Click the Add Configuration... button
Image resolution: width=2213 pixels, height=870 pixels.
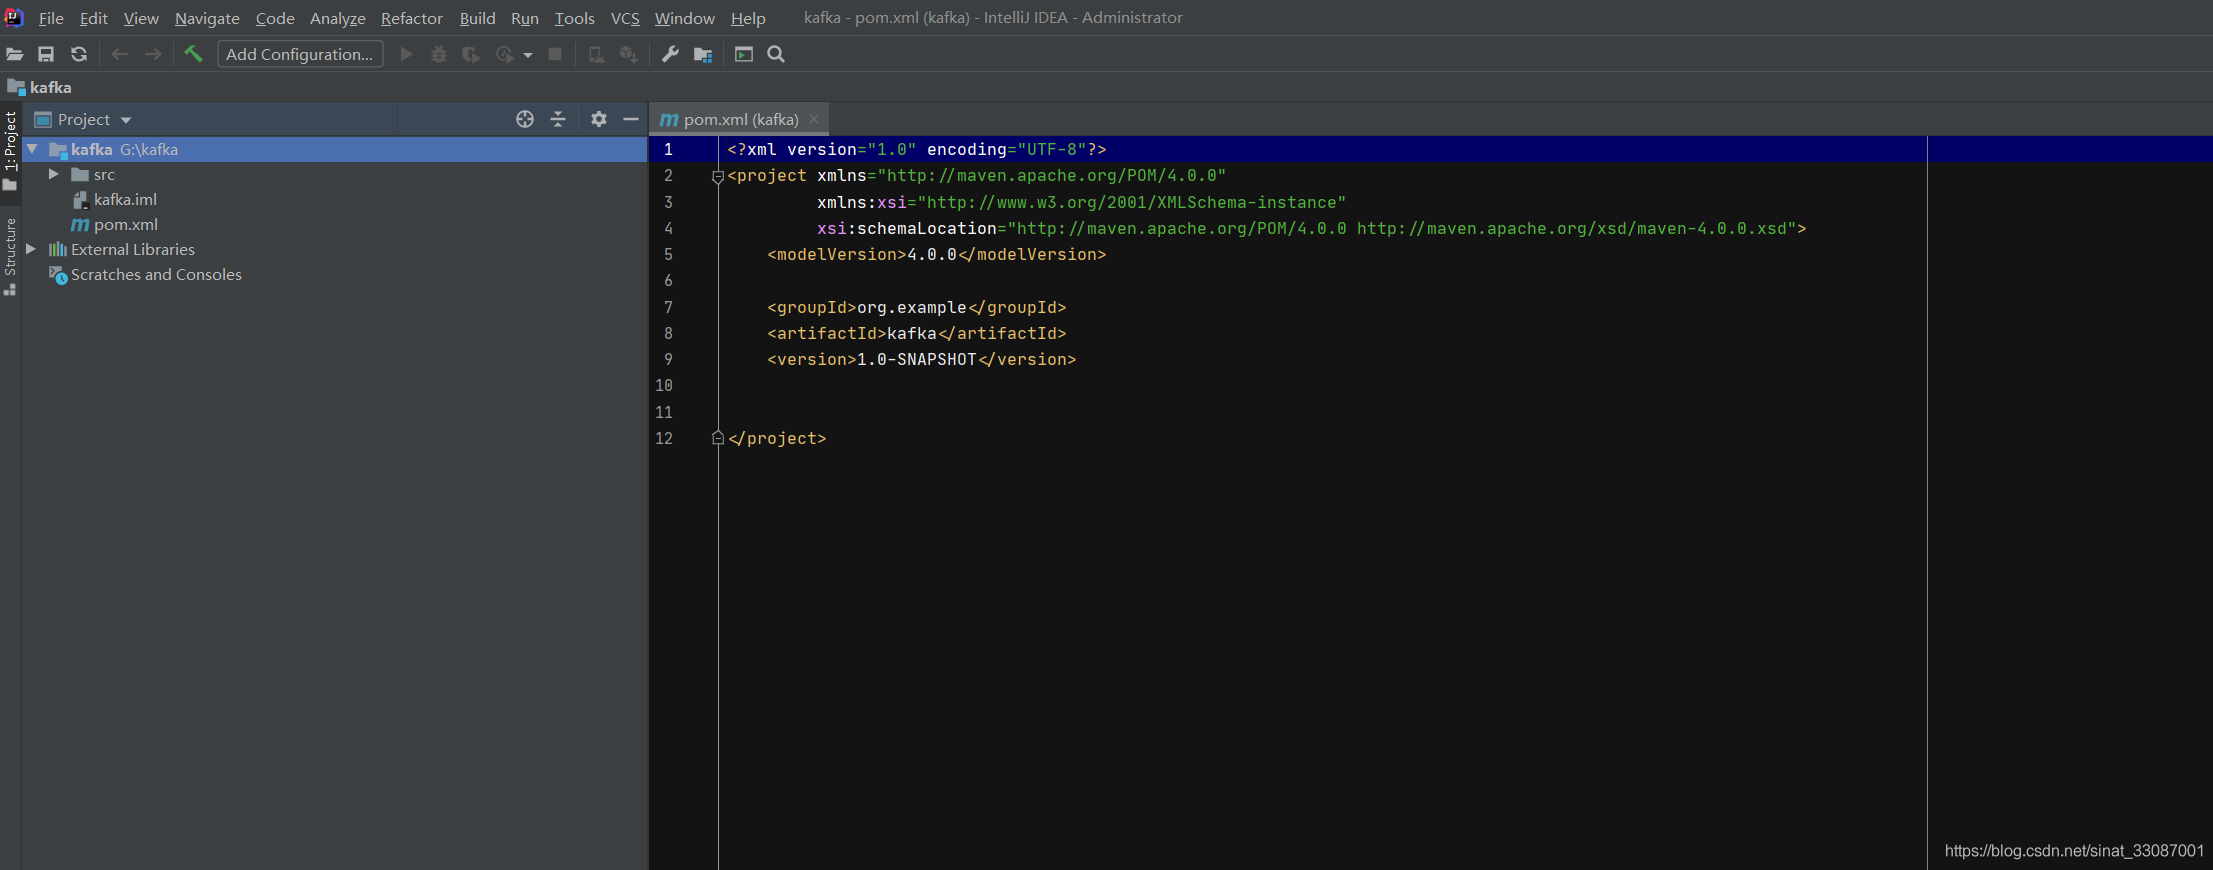300,54
